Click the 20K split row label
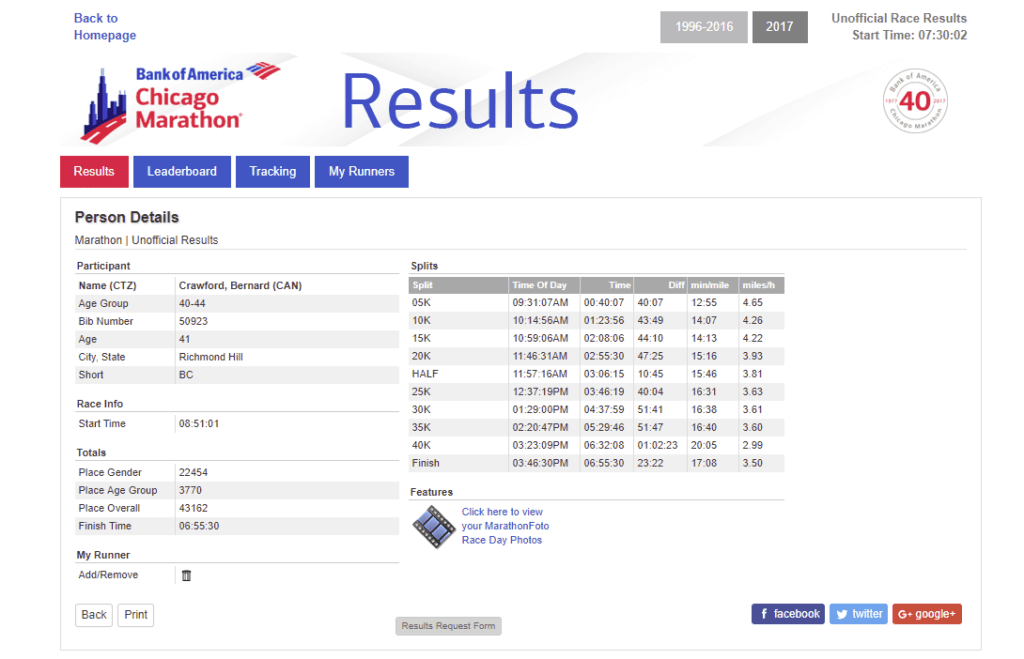 (x=421, y=356)
